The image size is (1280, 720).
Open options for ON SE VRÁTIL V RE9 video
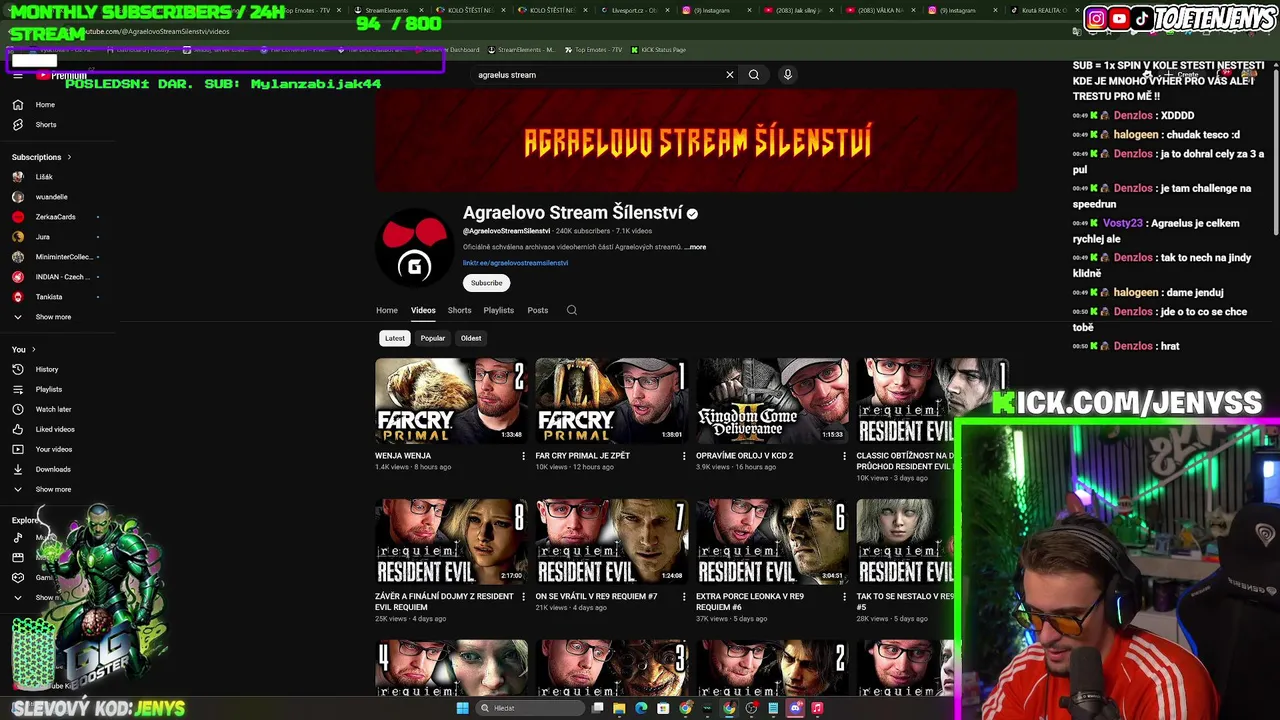683,597
